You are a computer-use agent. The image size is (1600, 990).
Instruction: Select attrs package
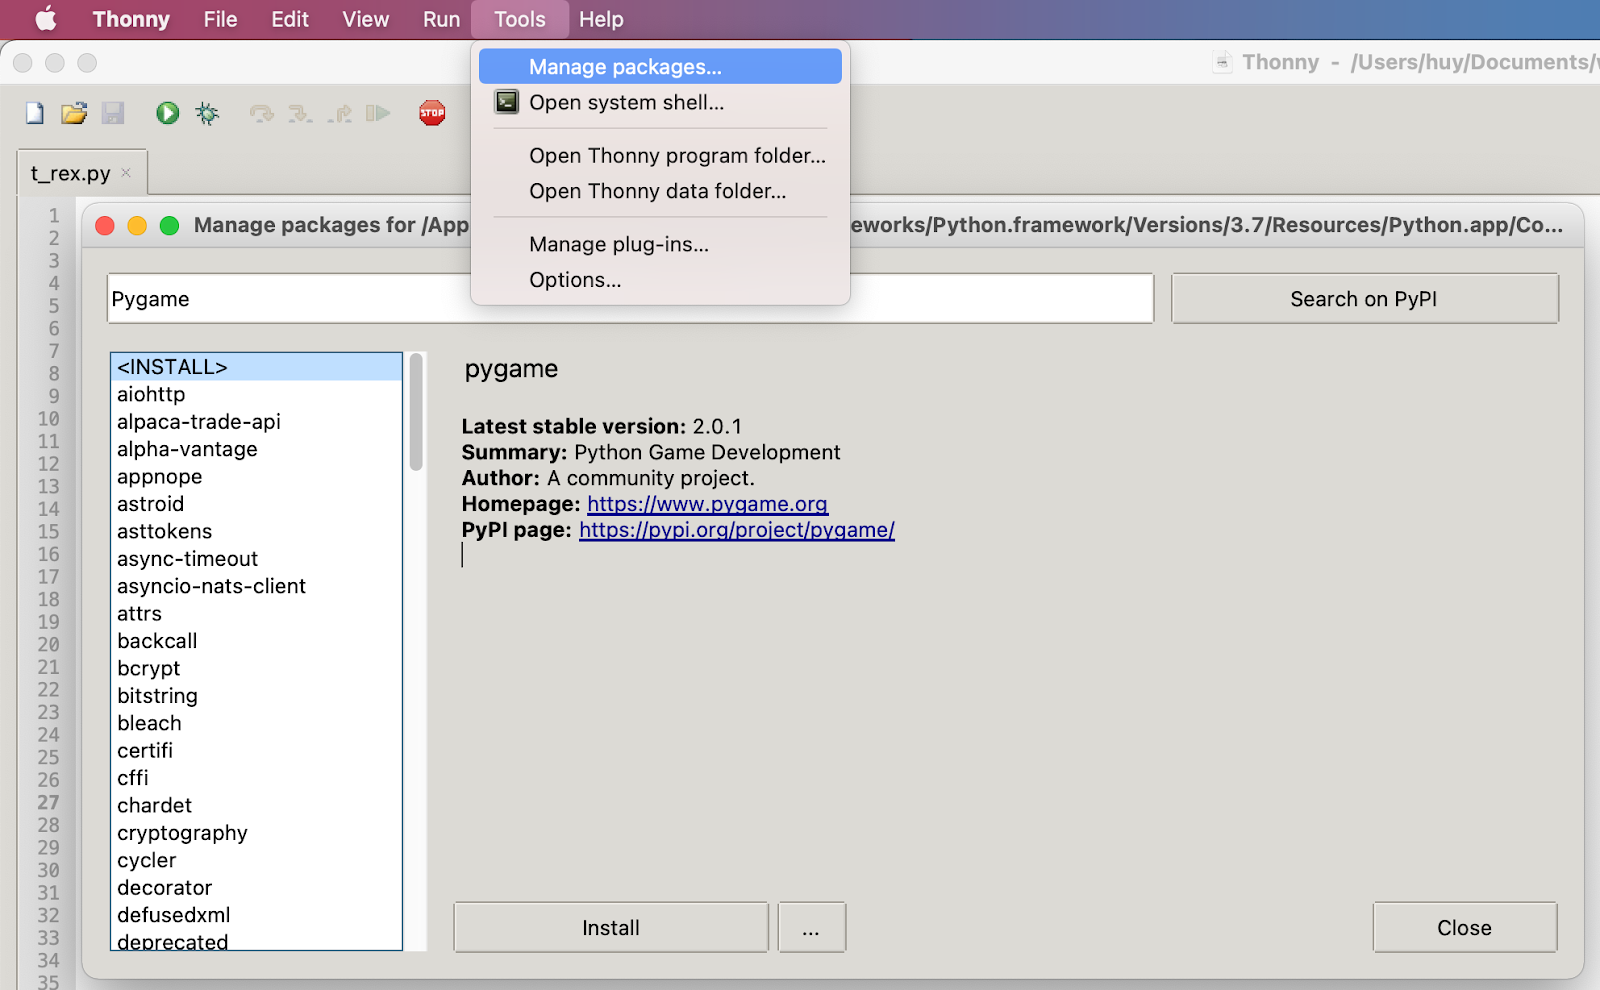pyautogui.click(x=256, y=614)
